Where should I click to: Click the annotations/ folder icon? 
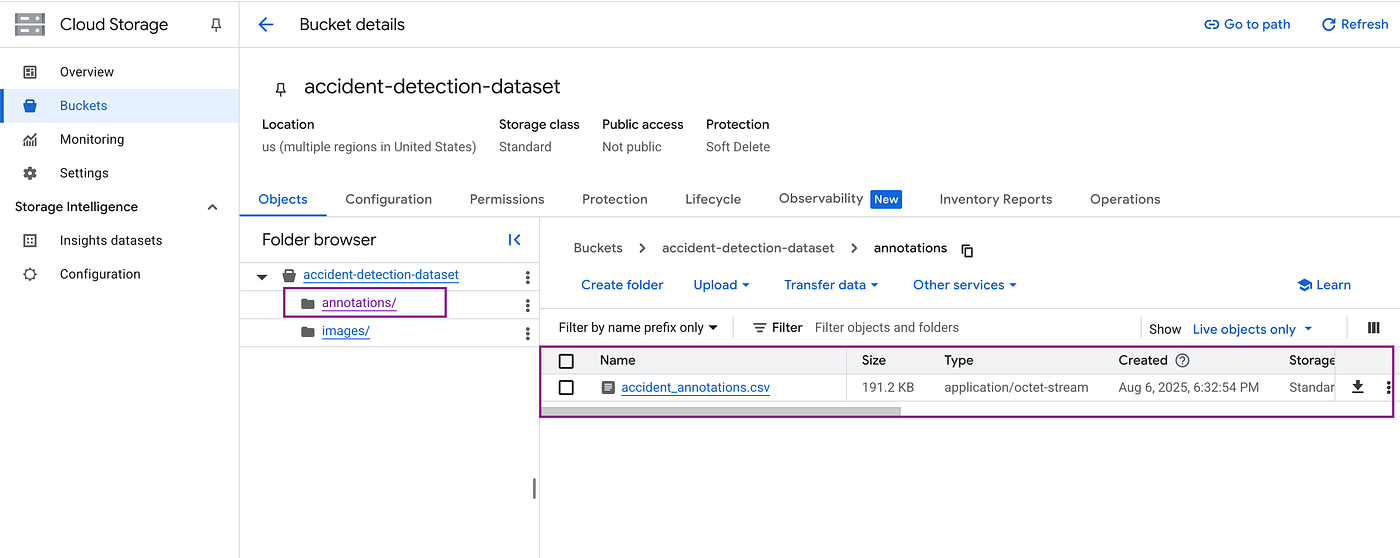308,304
